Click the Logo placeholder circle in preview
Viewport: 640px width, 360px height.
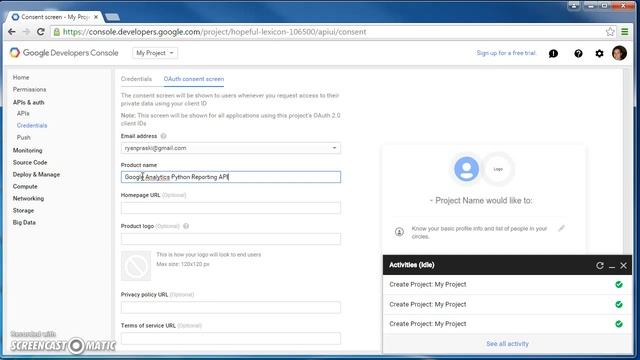498,169
